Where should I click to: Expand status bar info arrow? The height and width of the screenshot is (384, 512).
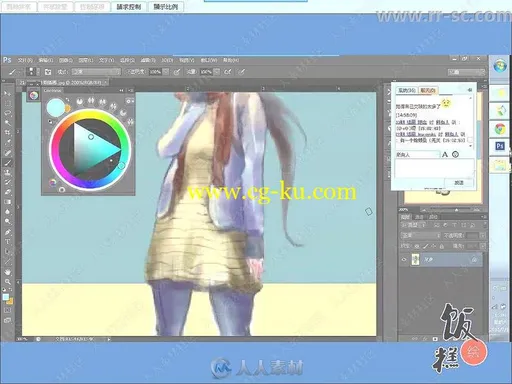[x=109, y=339]
